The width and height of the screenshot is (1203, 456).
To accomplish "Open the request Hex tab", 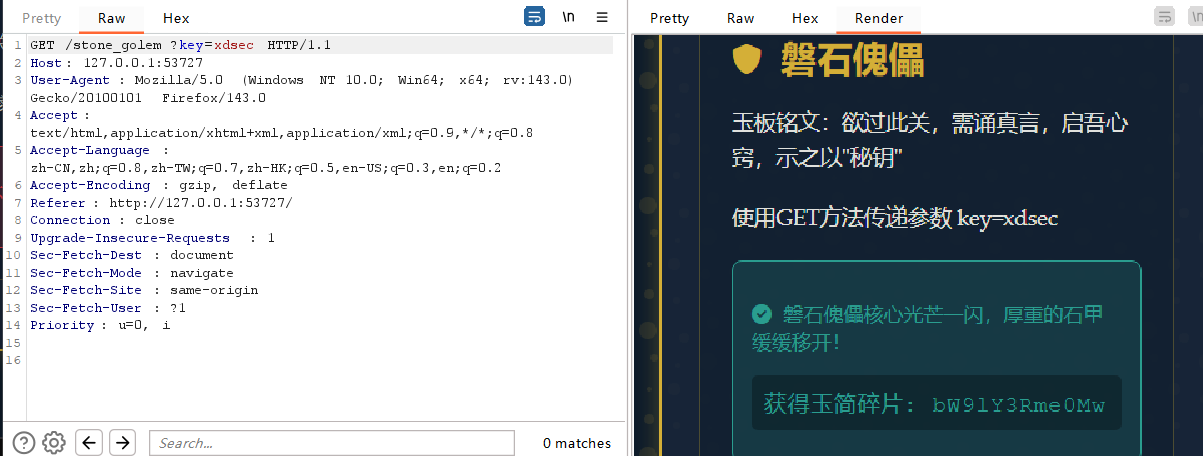I will point(176,18).
